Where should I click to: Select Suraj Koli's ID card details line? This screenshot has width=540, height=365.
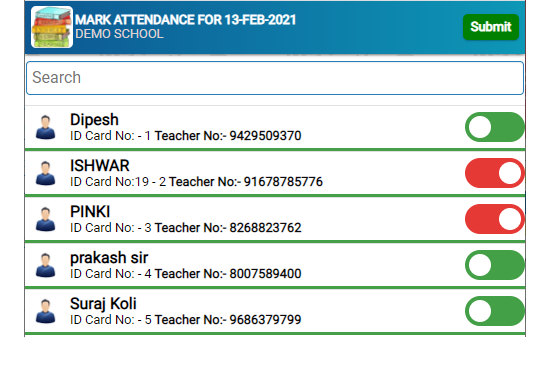point(186,320)
